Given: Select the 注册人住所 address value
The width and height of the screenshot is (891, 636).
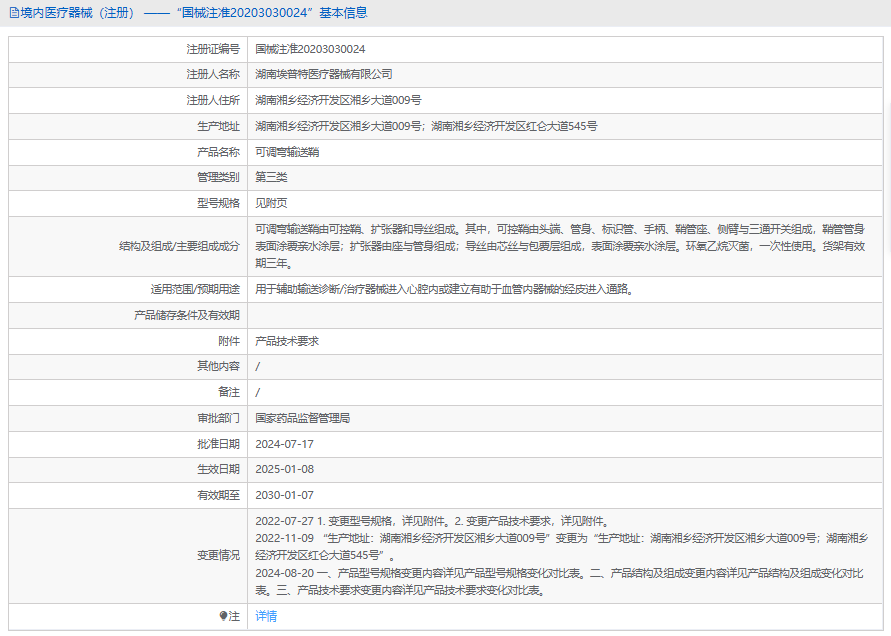Looking at the screenshot, I should pyautogui.click(x=338, y=101).
